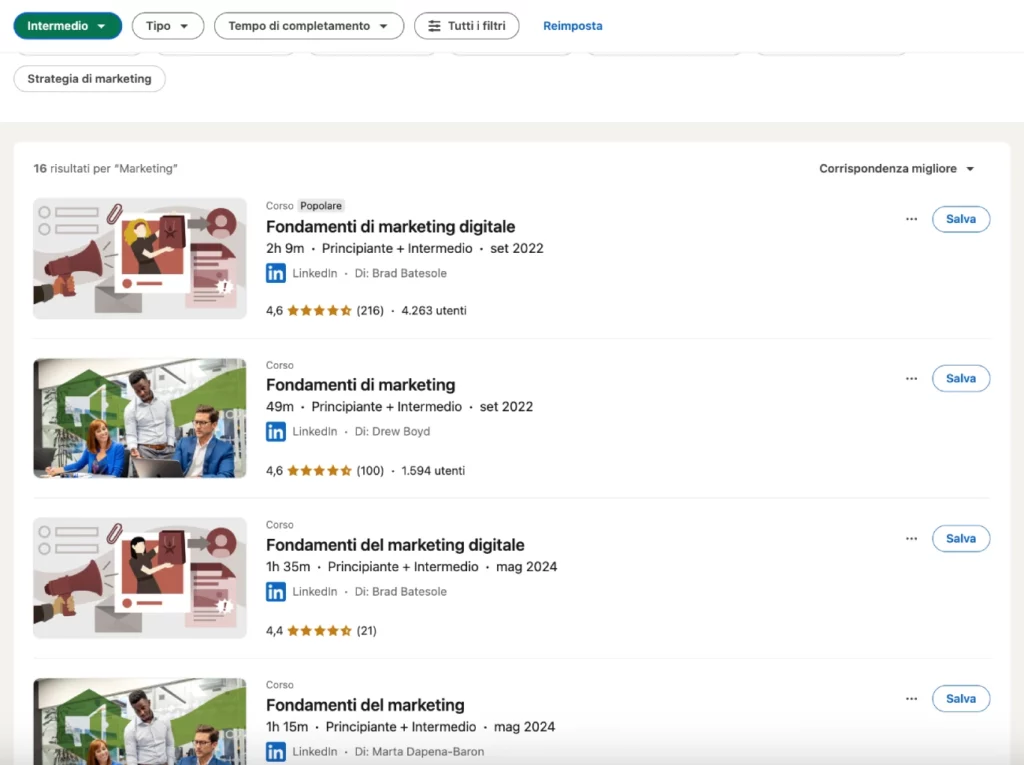Open course title Fondamenti del marketing digitale

pyautogui.click(x=395, y=545)
